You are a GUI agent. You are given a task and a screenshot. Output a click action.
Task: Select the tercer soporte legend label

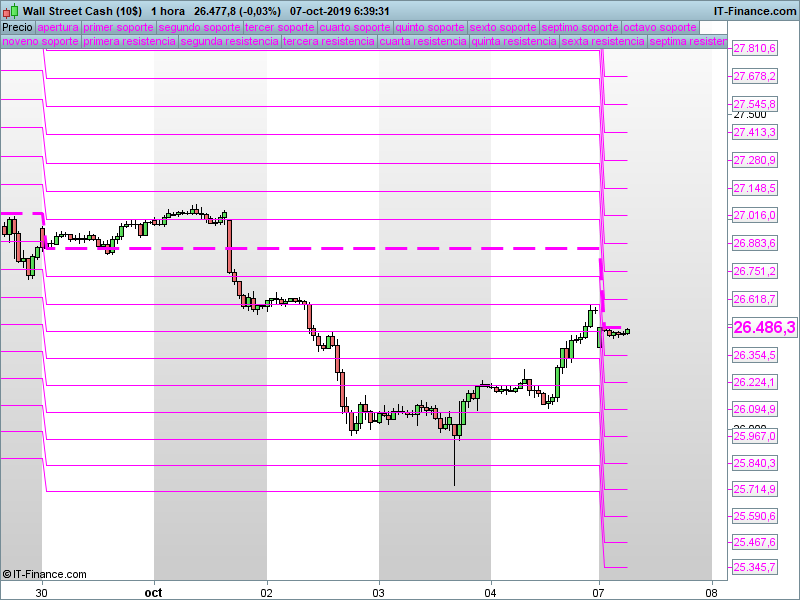pyautogui.click(x=280, y=27)
